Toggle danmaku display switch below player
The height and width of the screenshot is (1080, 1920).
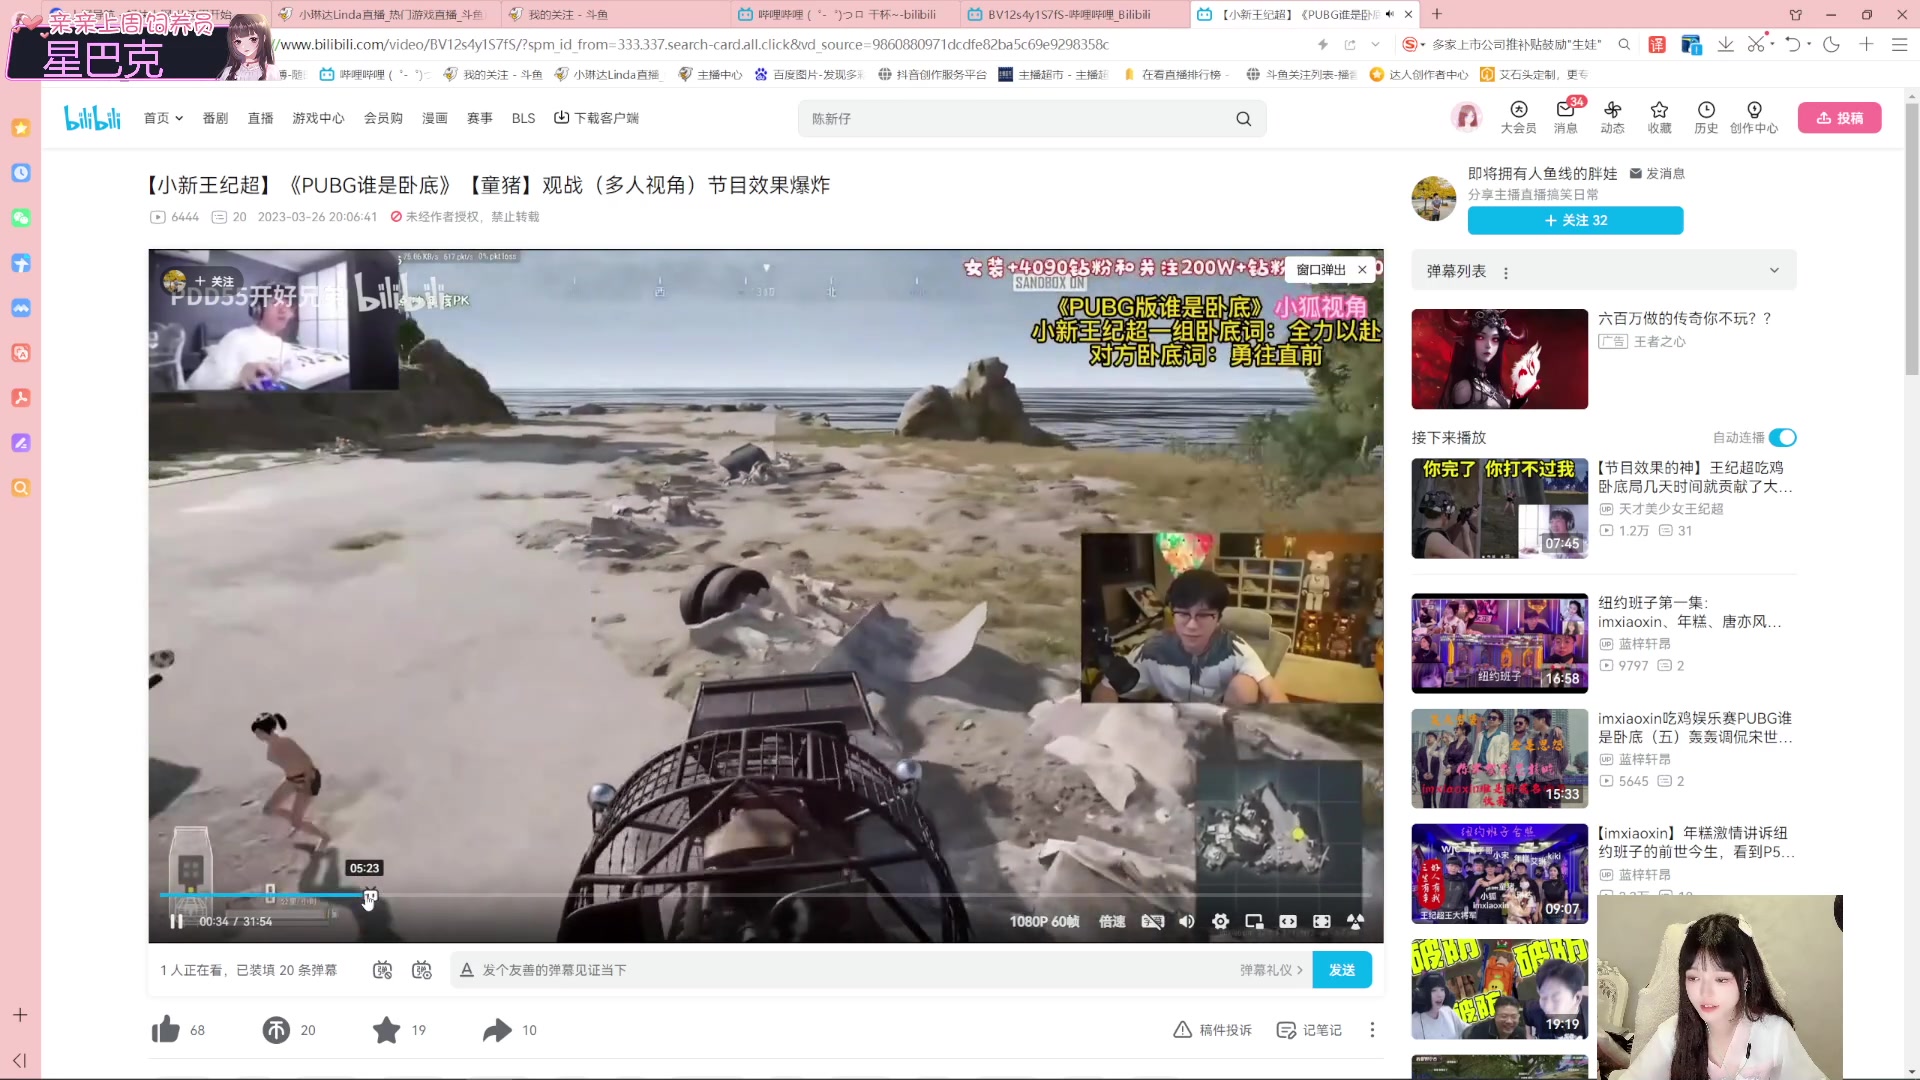(x=382, y=970)
